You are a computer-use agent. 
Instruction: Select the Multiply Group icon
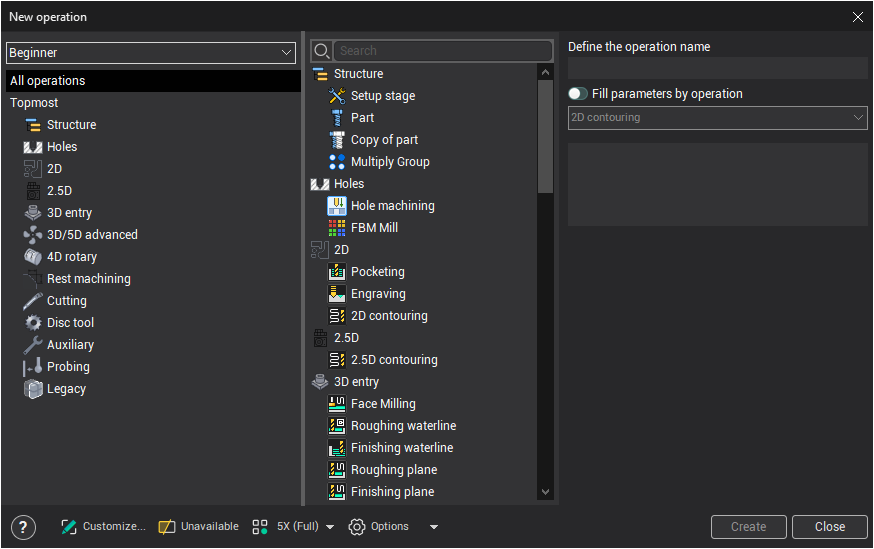(x=337, y=162)
